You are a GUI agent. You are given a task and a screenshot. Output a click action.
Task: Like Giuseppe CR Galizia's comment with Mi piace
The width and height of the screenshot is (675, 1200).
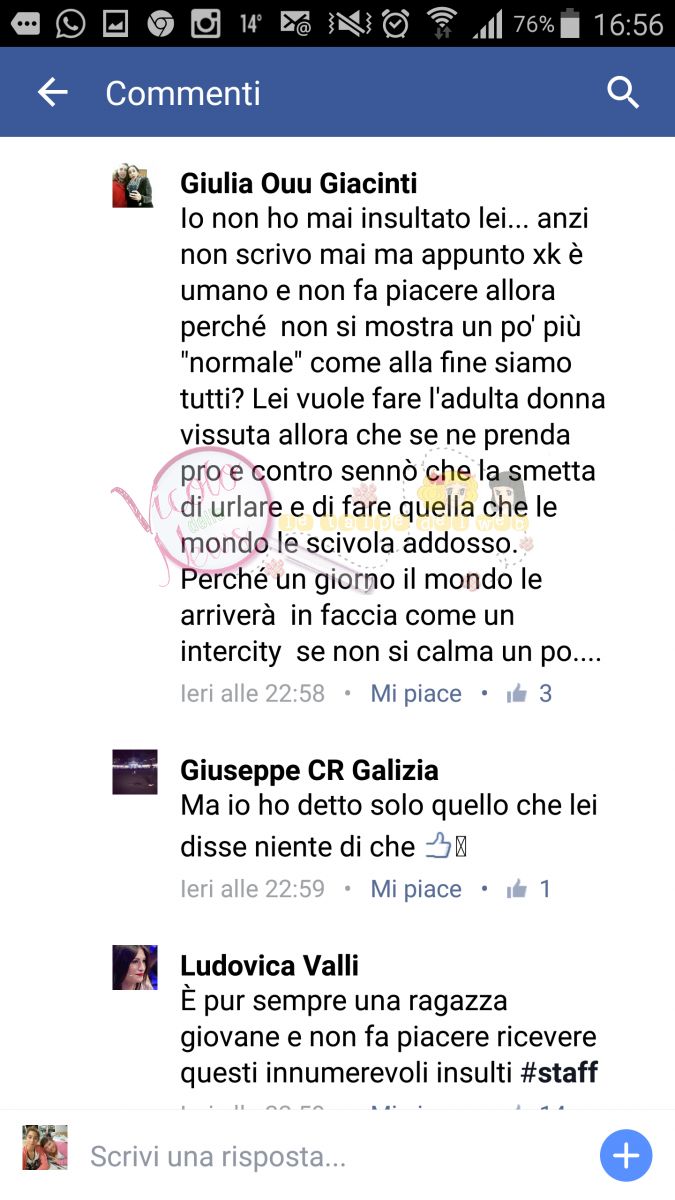416,889
